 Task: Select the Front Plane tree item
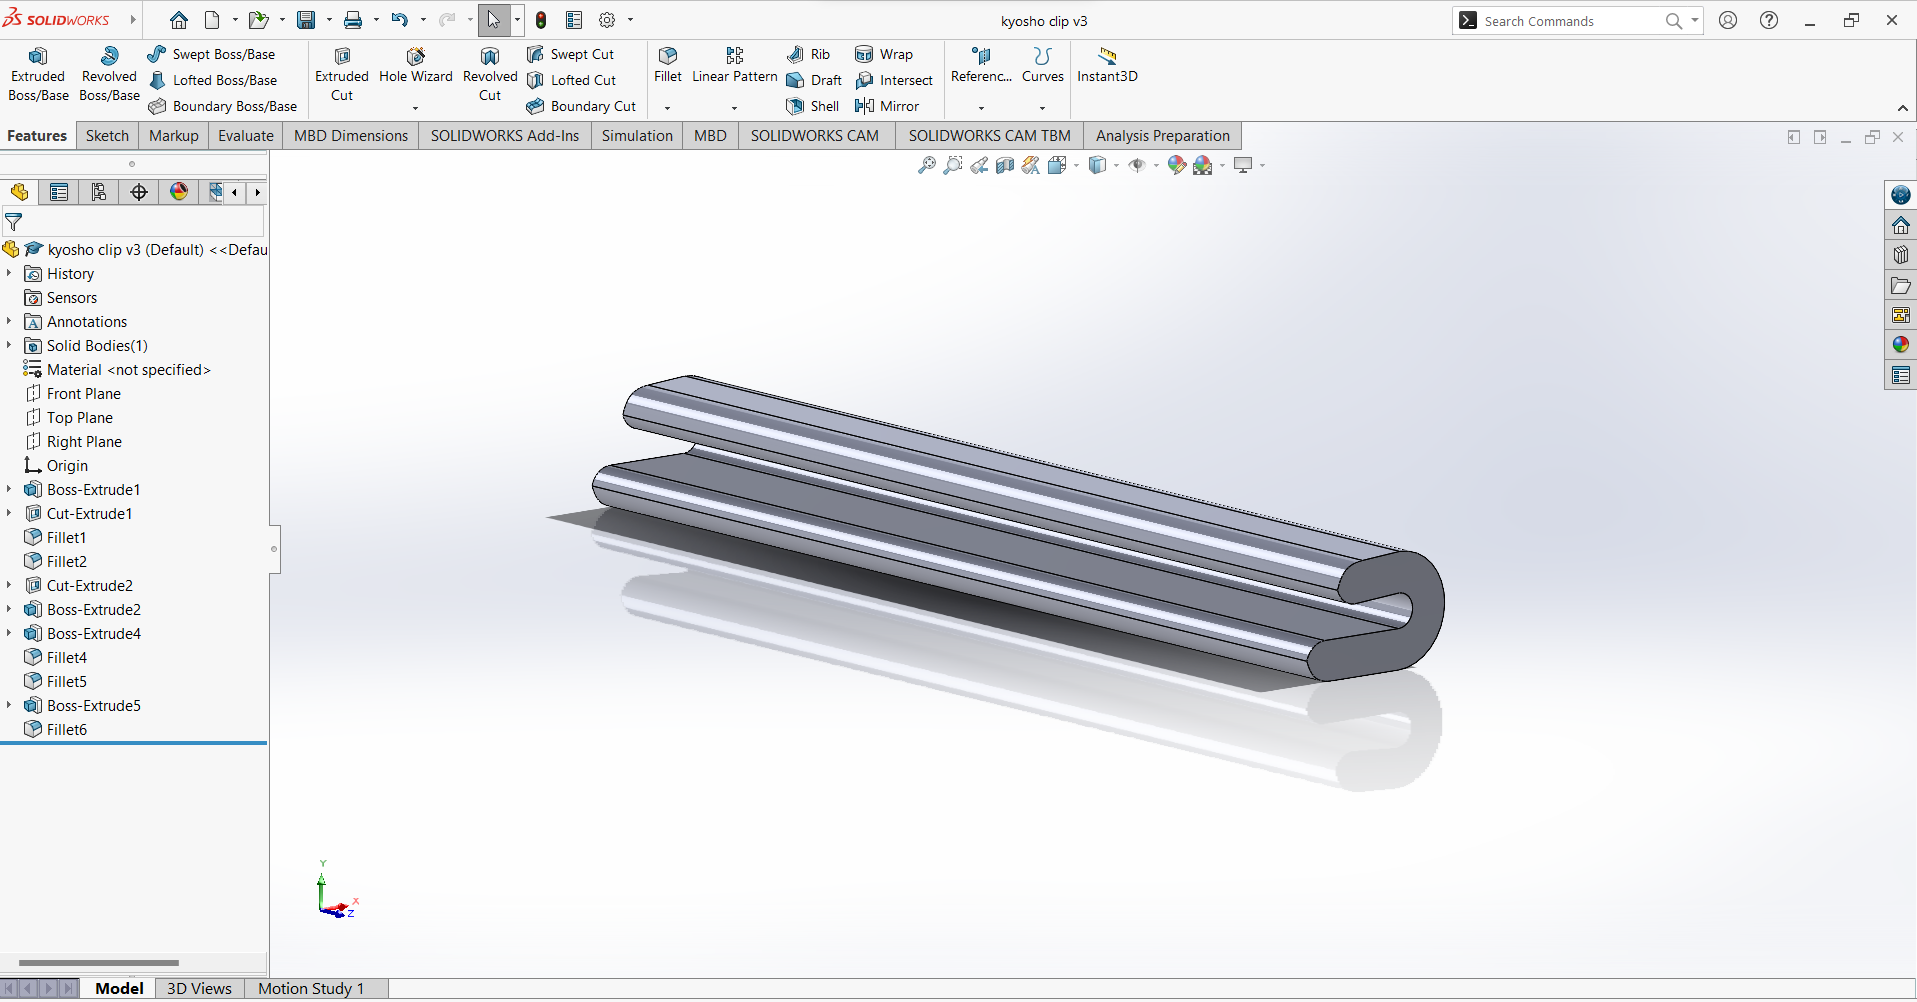(x=84, y=393)
